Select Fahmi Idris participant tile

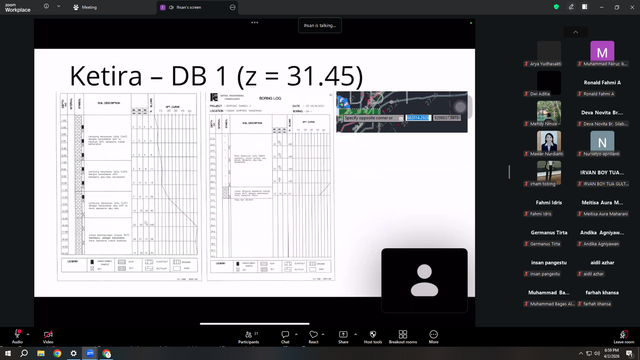549,205
